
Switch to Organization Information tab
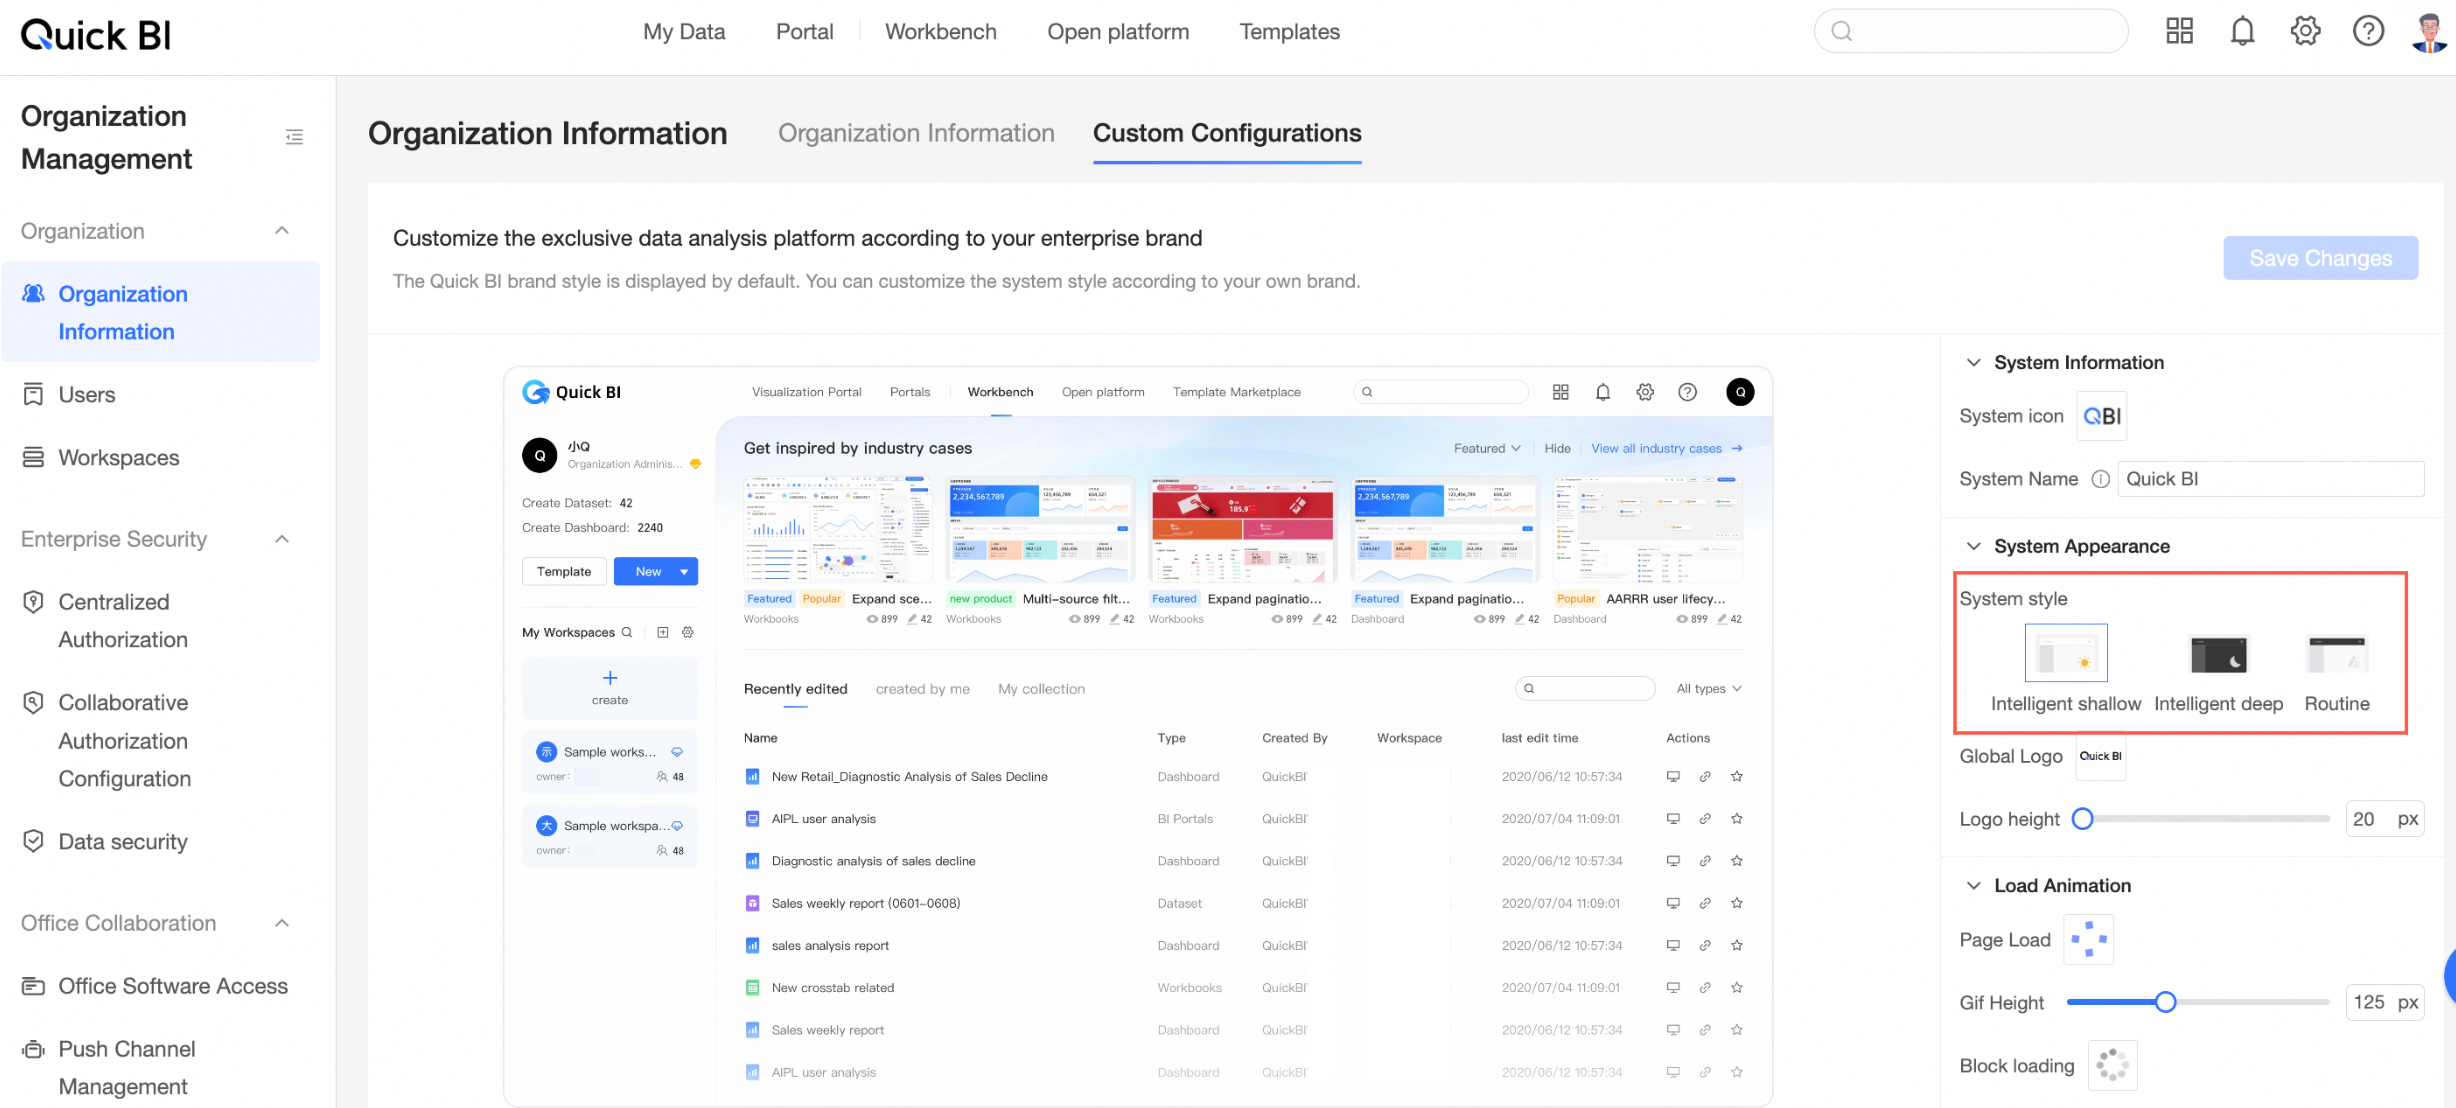(916, 133)
